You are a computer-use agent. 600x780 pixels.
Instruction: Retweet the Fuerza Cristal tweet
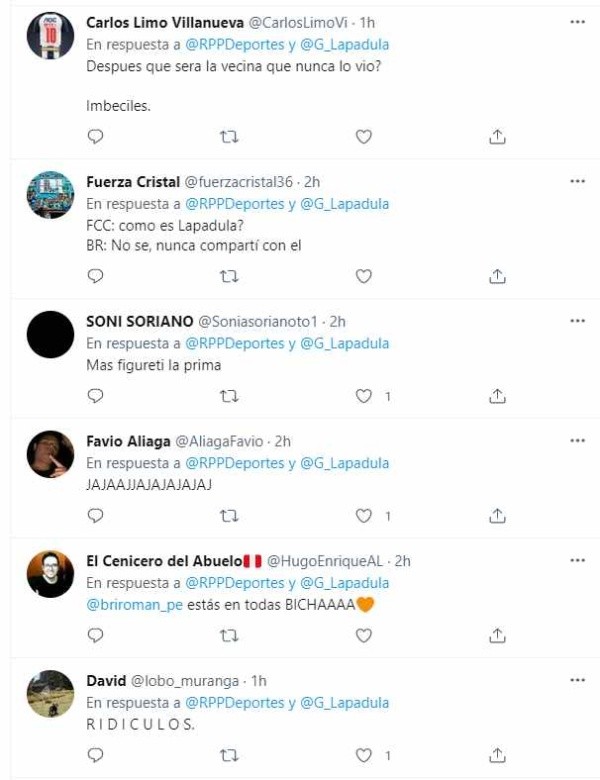229,276
